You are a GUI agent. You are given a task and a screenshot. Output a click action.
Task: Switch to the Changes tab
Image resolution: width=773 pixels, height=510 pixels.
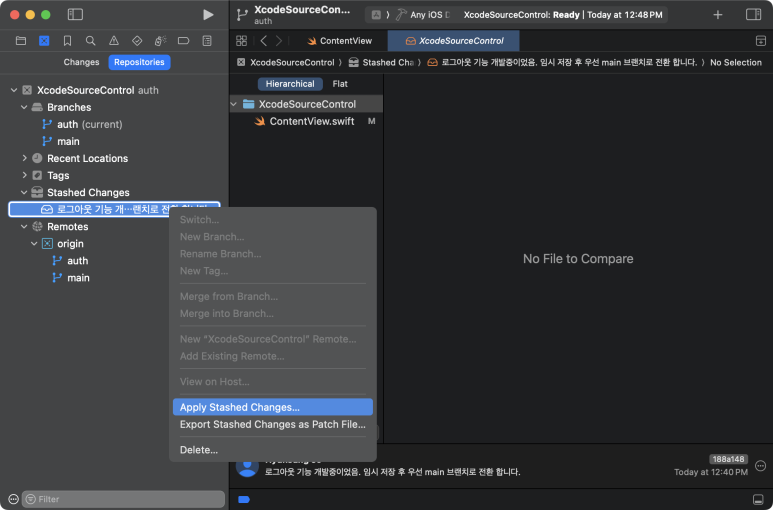[x=81, y=62]
